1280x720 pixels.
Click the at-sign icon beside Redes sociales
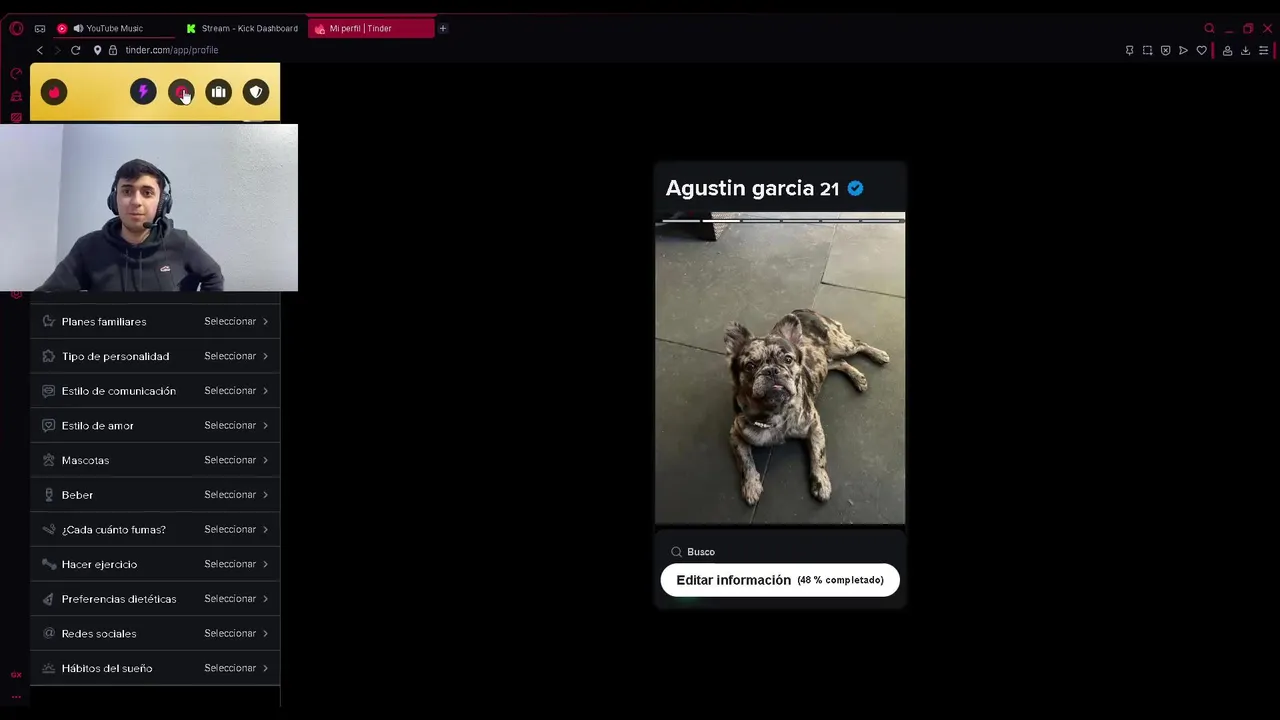click(x=48, y=633)
